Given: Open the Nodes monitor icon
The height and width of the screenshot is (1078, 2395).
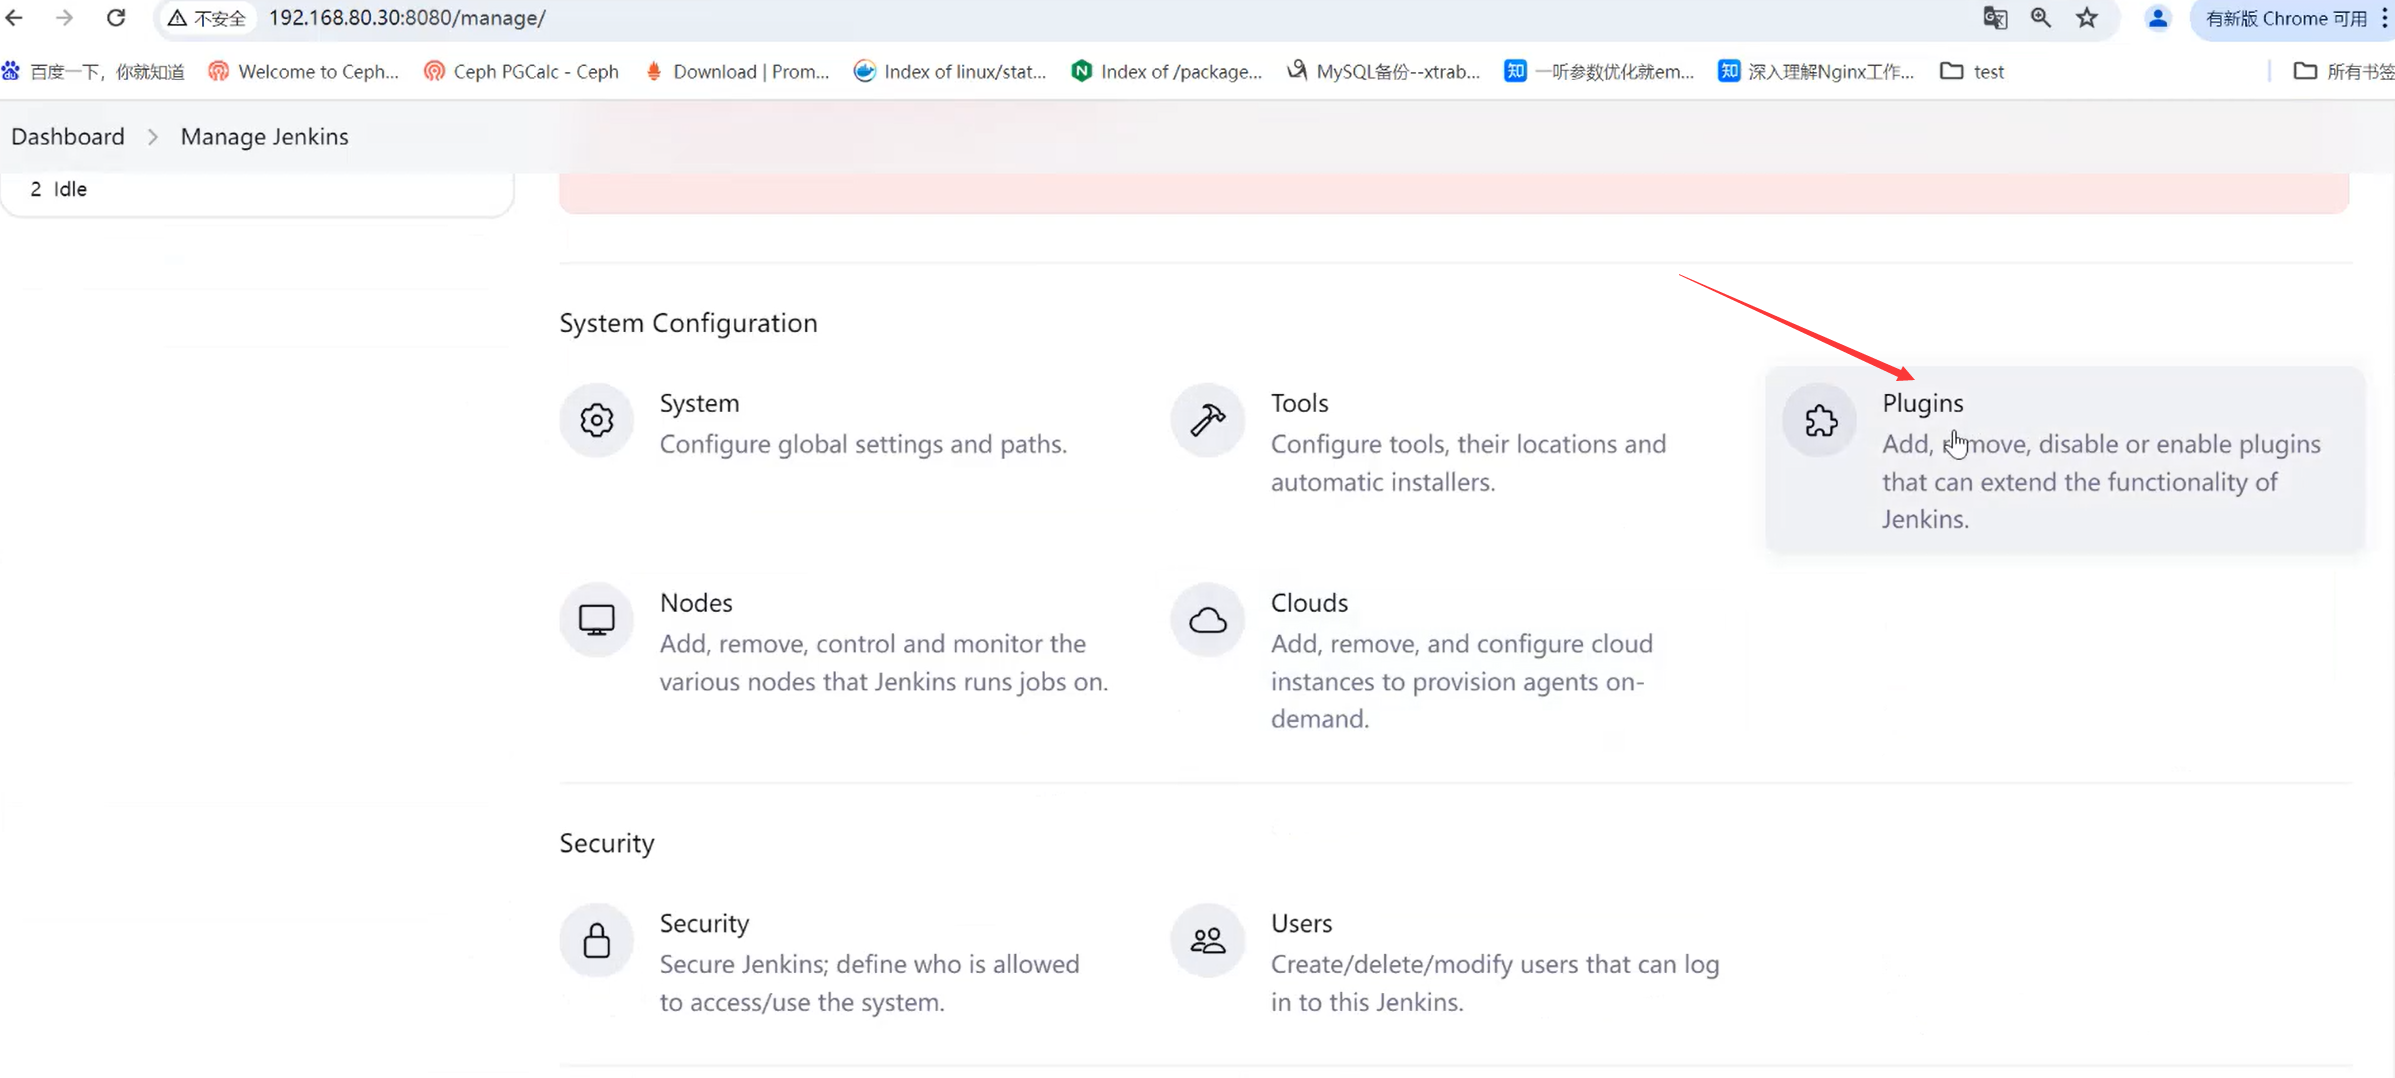Looking at the screenshot, I should [597, 620].
